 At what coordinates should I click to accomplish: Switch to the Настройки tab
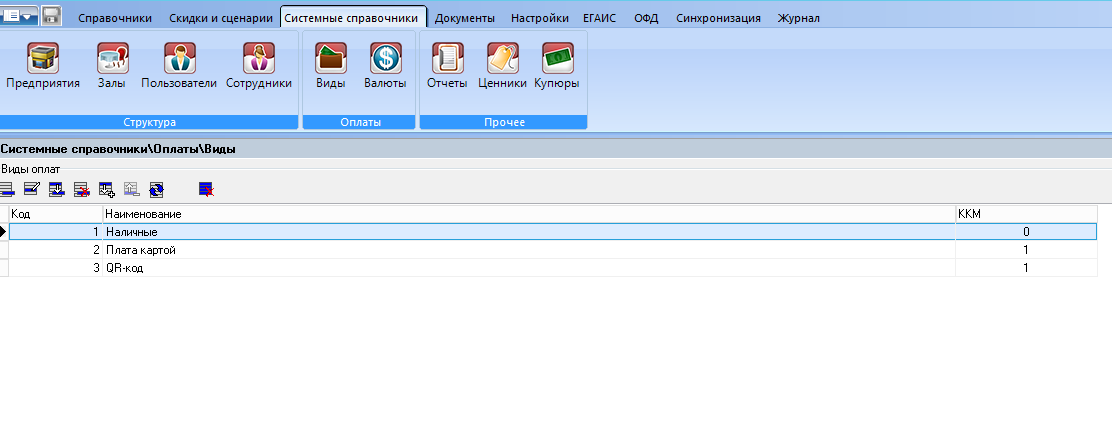tap(540, 18)
